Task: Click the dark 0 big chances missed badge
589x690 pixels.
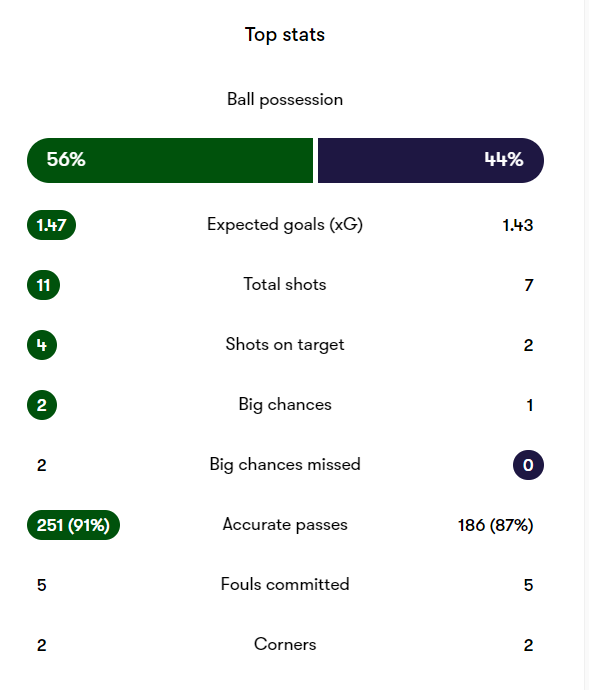Action: pos(528,465)
